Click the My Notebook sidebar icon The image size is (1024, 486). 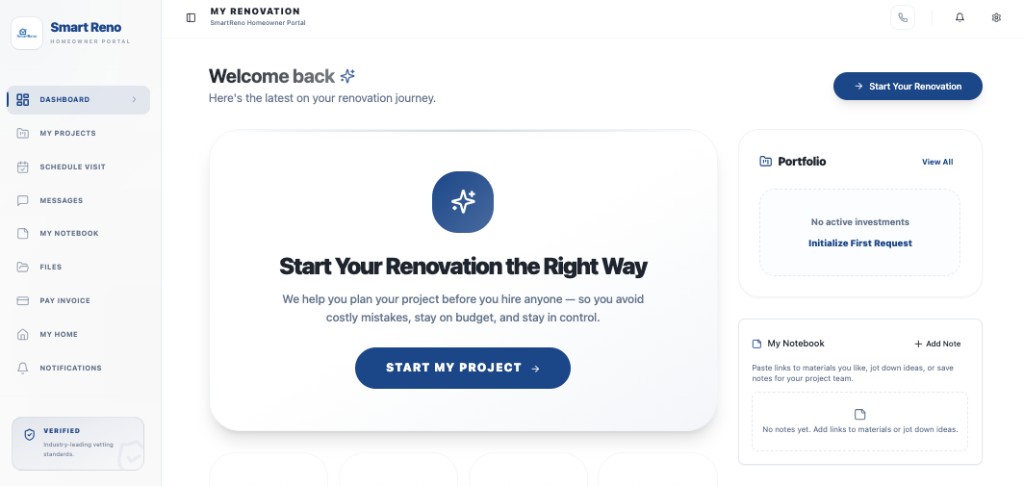(x=23, y=233)
